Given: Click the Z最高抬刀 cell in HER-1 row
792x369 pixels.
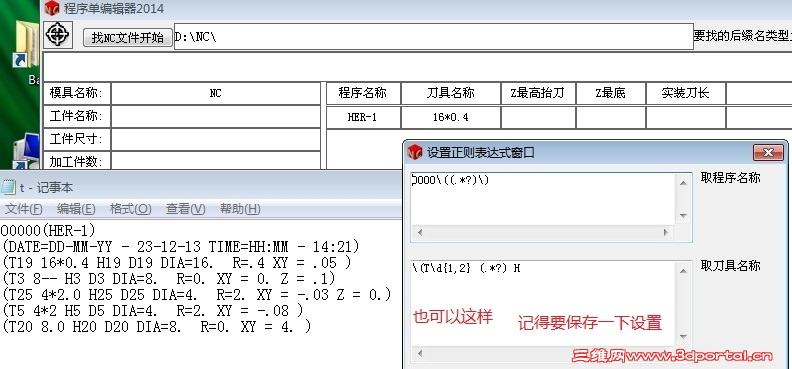Looking at the screenshot, I should (x=537, y=118).
